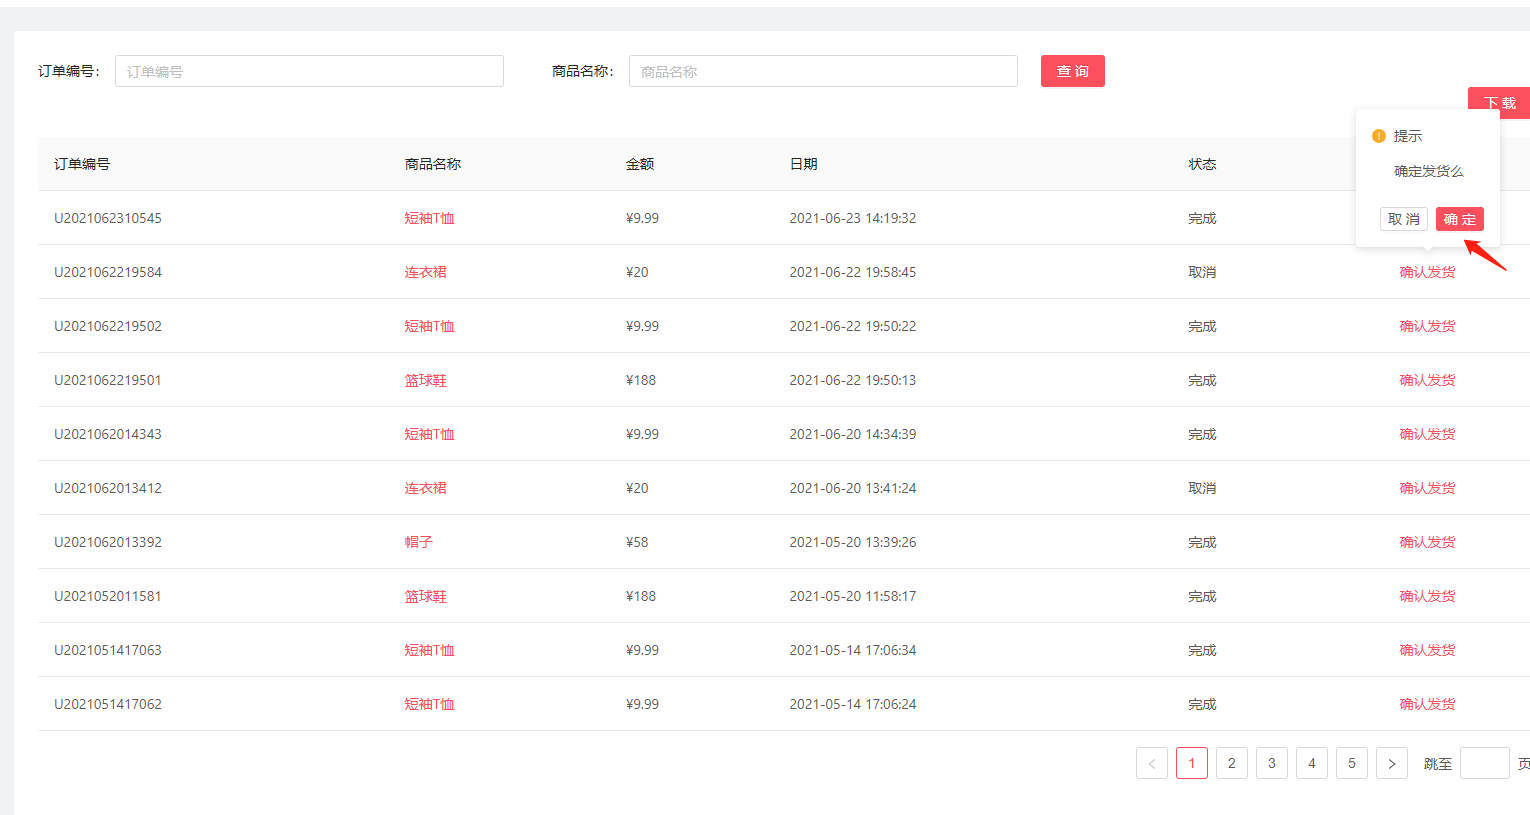1530x815 pixels.
Task: Open product 短袖T恤 in order U2021062219502
Action: (x=429, y=326)
